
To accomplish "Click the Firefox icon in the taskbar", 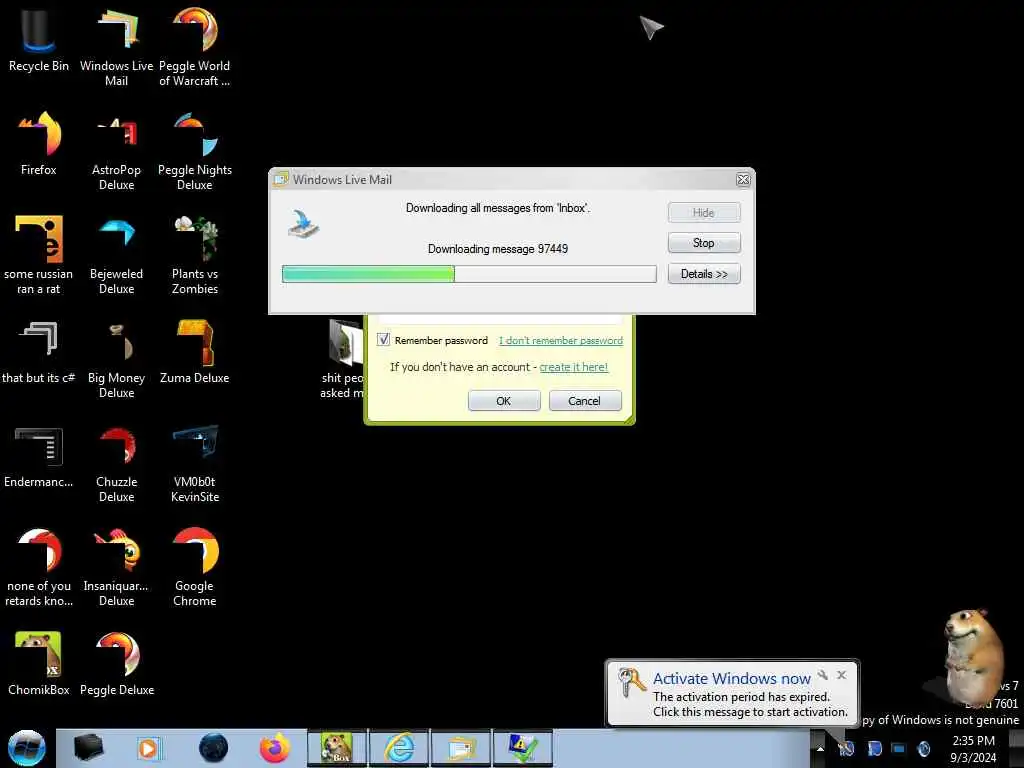I will click(x=275, y=748).
